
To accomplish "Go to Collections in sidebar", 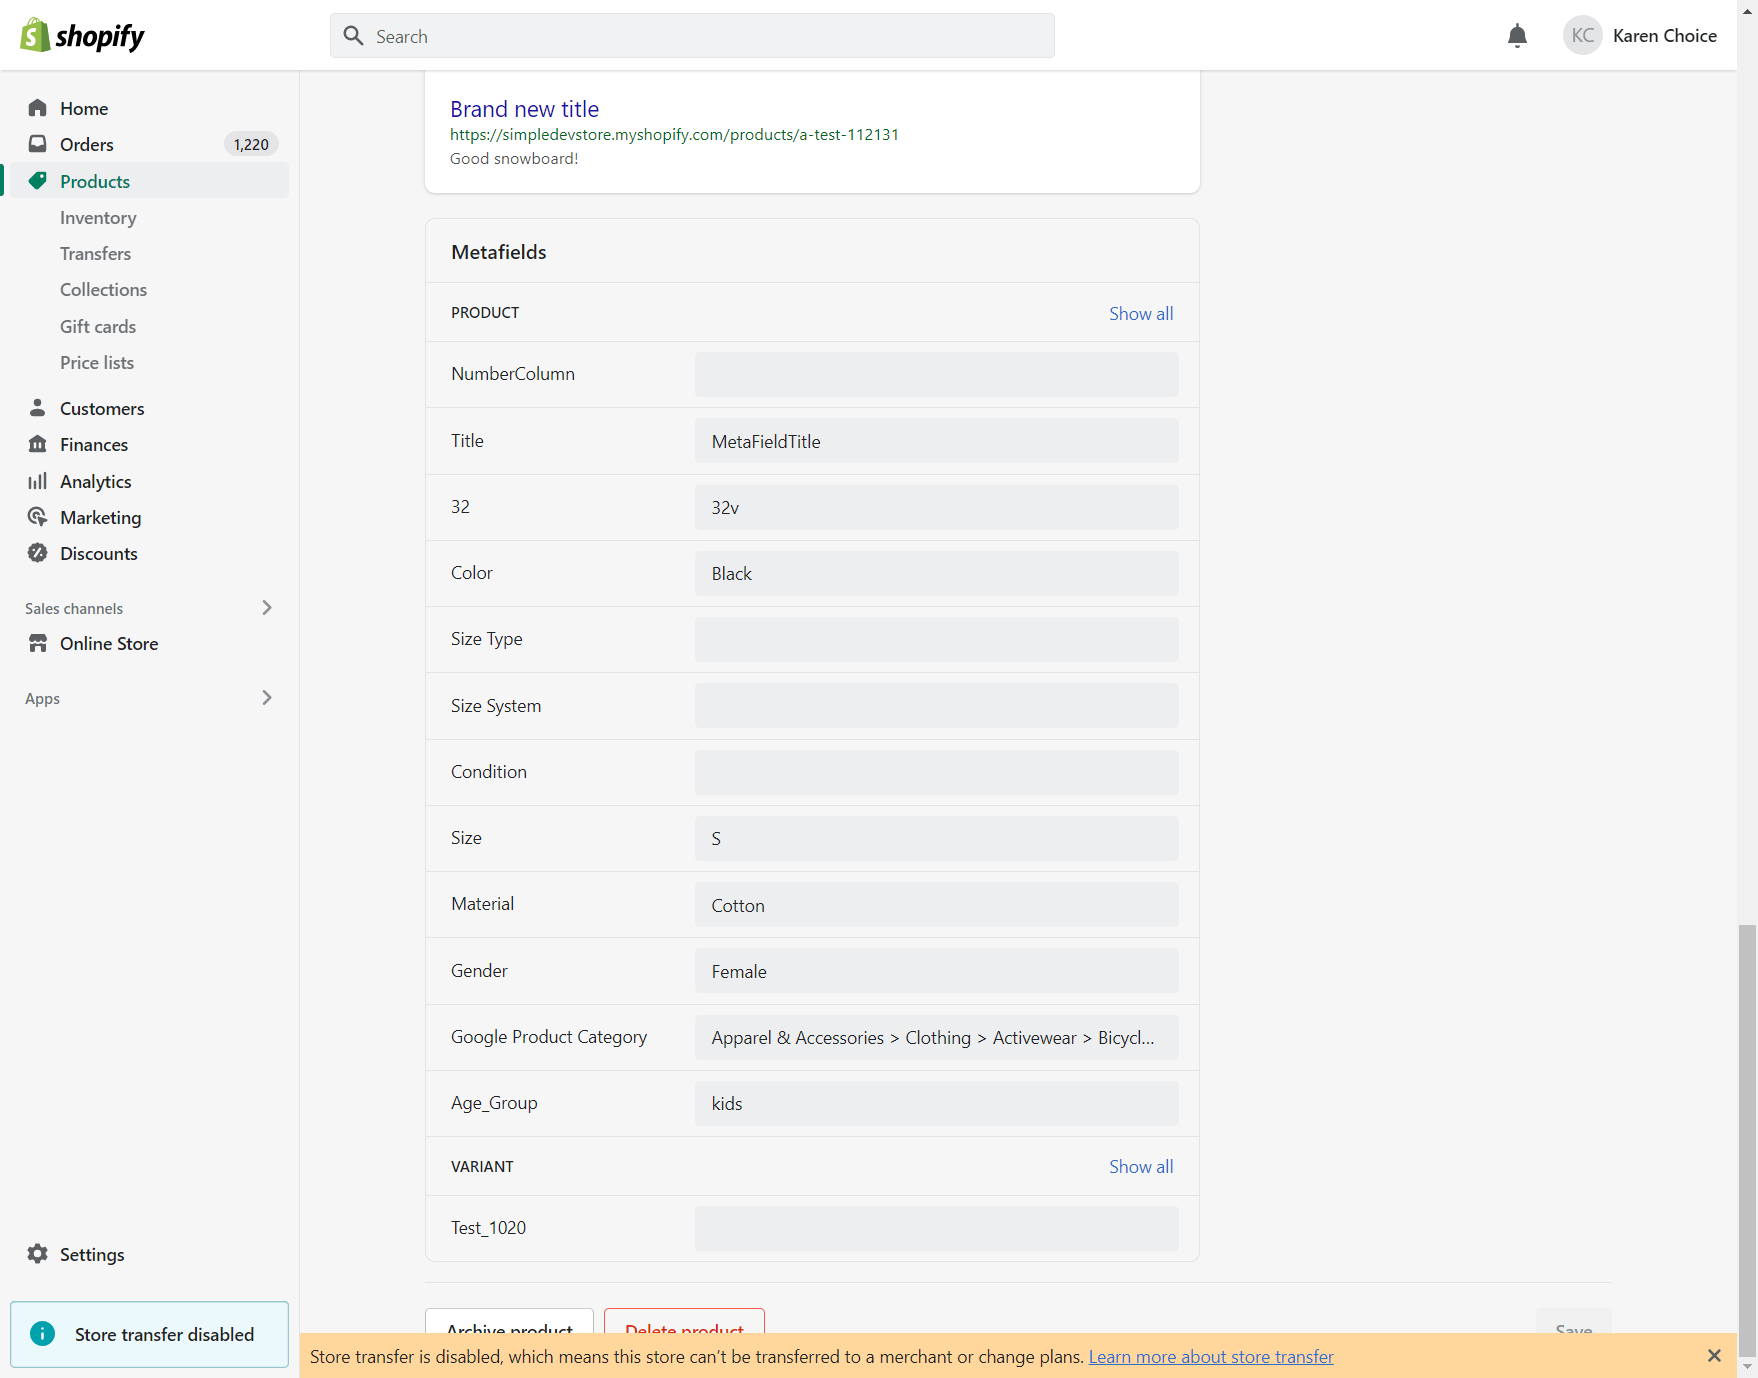I will click(103, 290).
